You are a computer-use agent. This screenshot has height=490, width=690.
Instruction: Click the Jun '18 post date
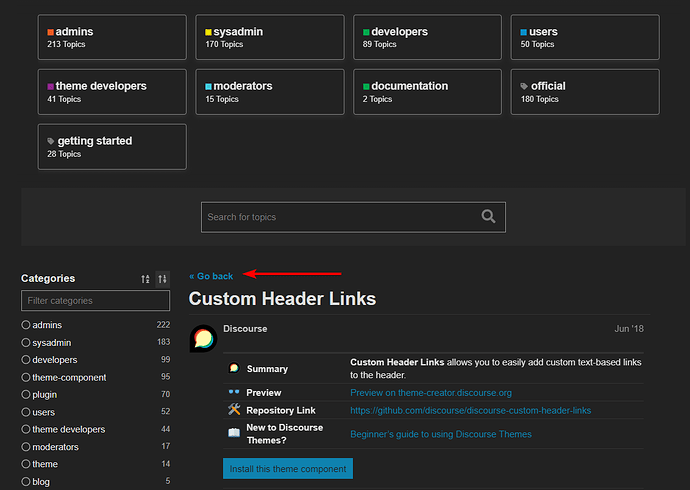tap(629, 329)
